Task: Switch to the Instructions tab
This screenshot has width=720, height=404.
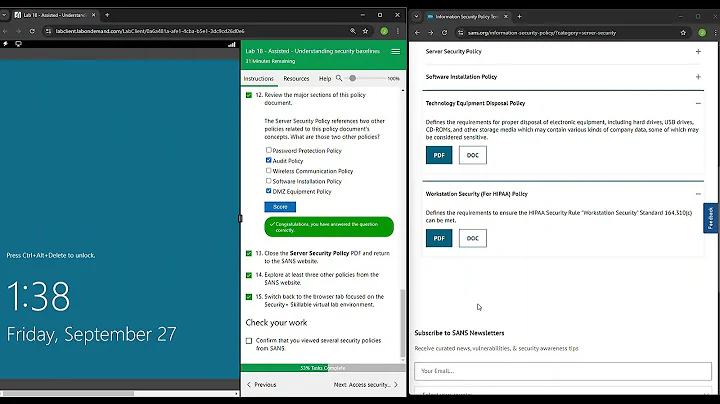Action: (x=259, y=79)
